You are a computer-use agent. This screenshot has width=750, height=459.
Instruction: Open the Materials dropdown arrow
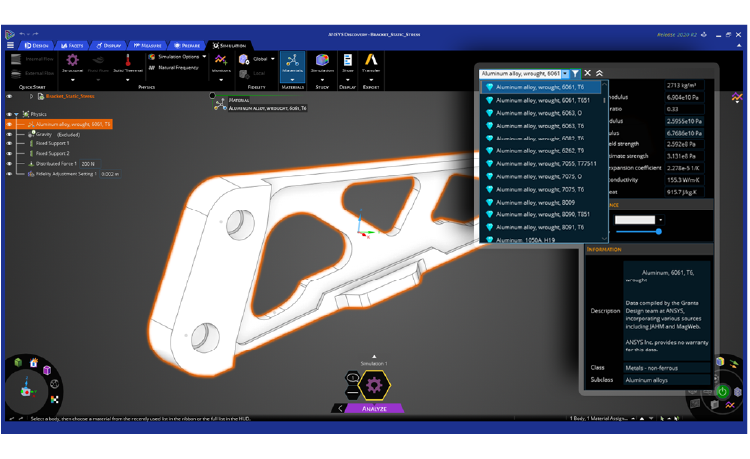pos(292,80)
